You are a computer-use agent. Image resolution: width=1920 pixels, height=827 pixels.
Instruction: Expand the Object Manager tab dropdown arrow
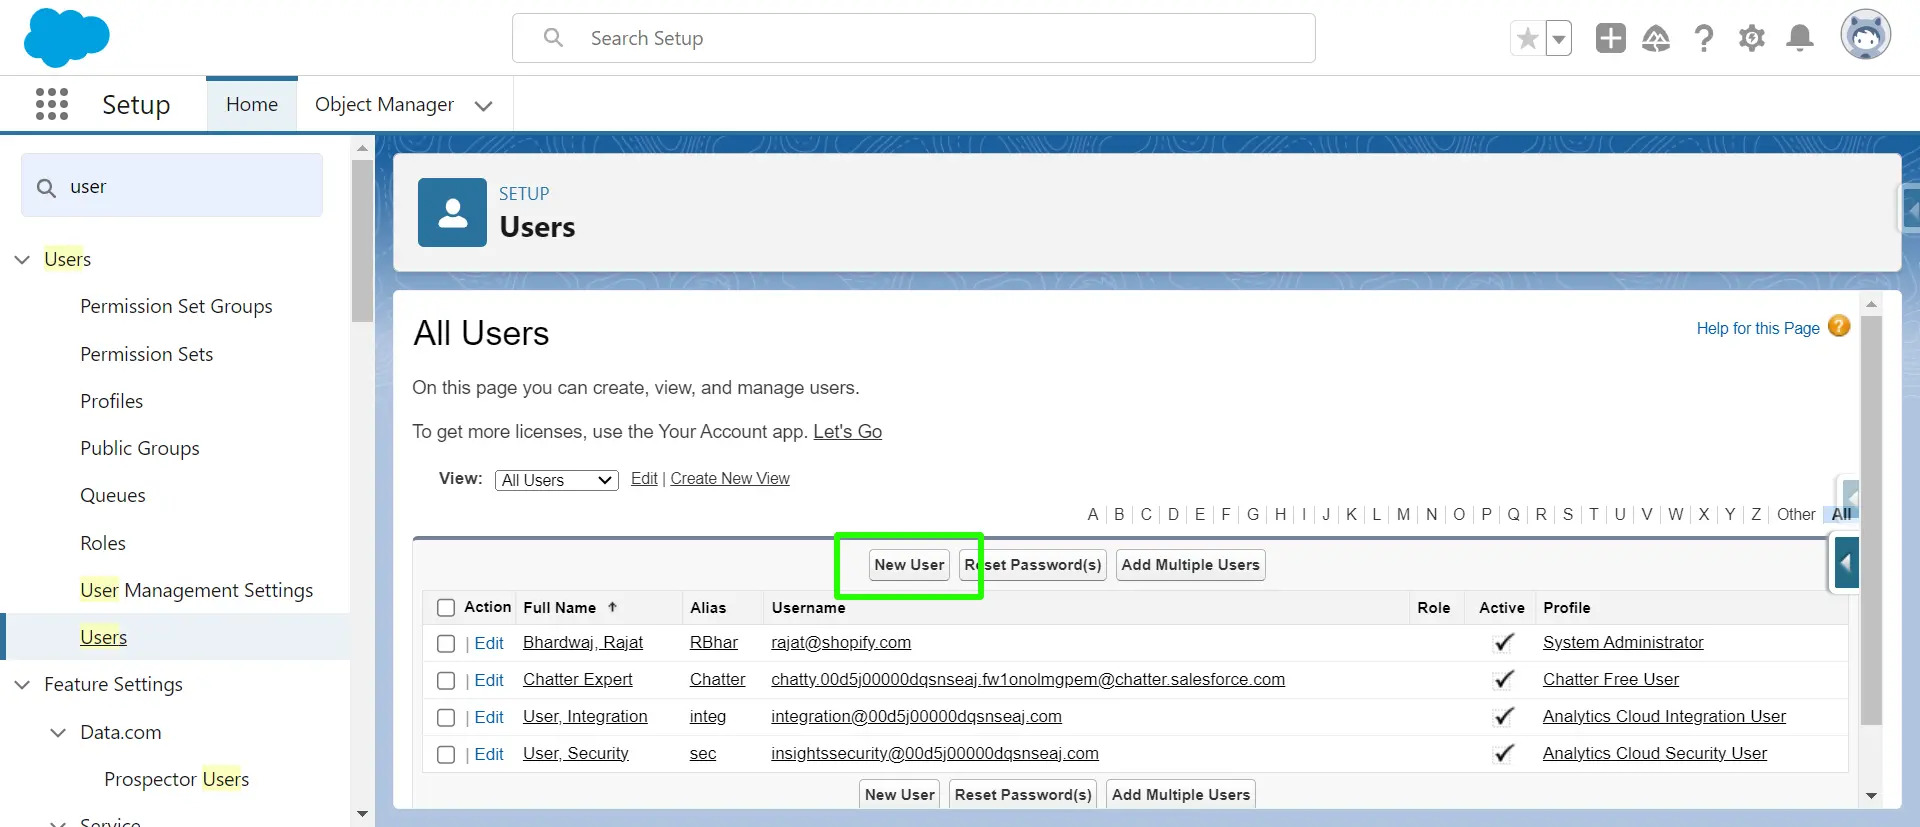pyautogui.click(x=484, y=105)
